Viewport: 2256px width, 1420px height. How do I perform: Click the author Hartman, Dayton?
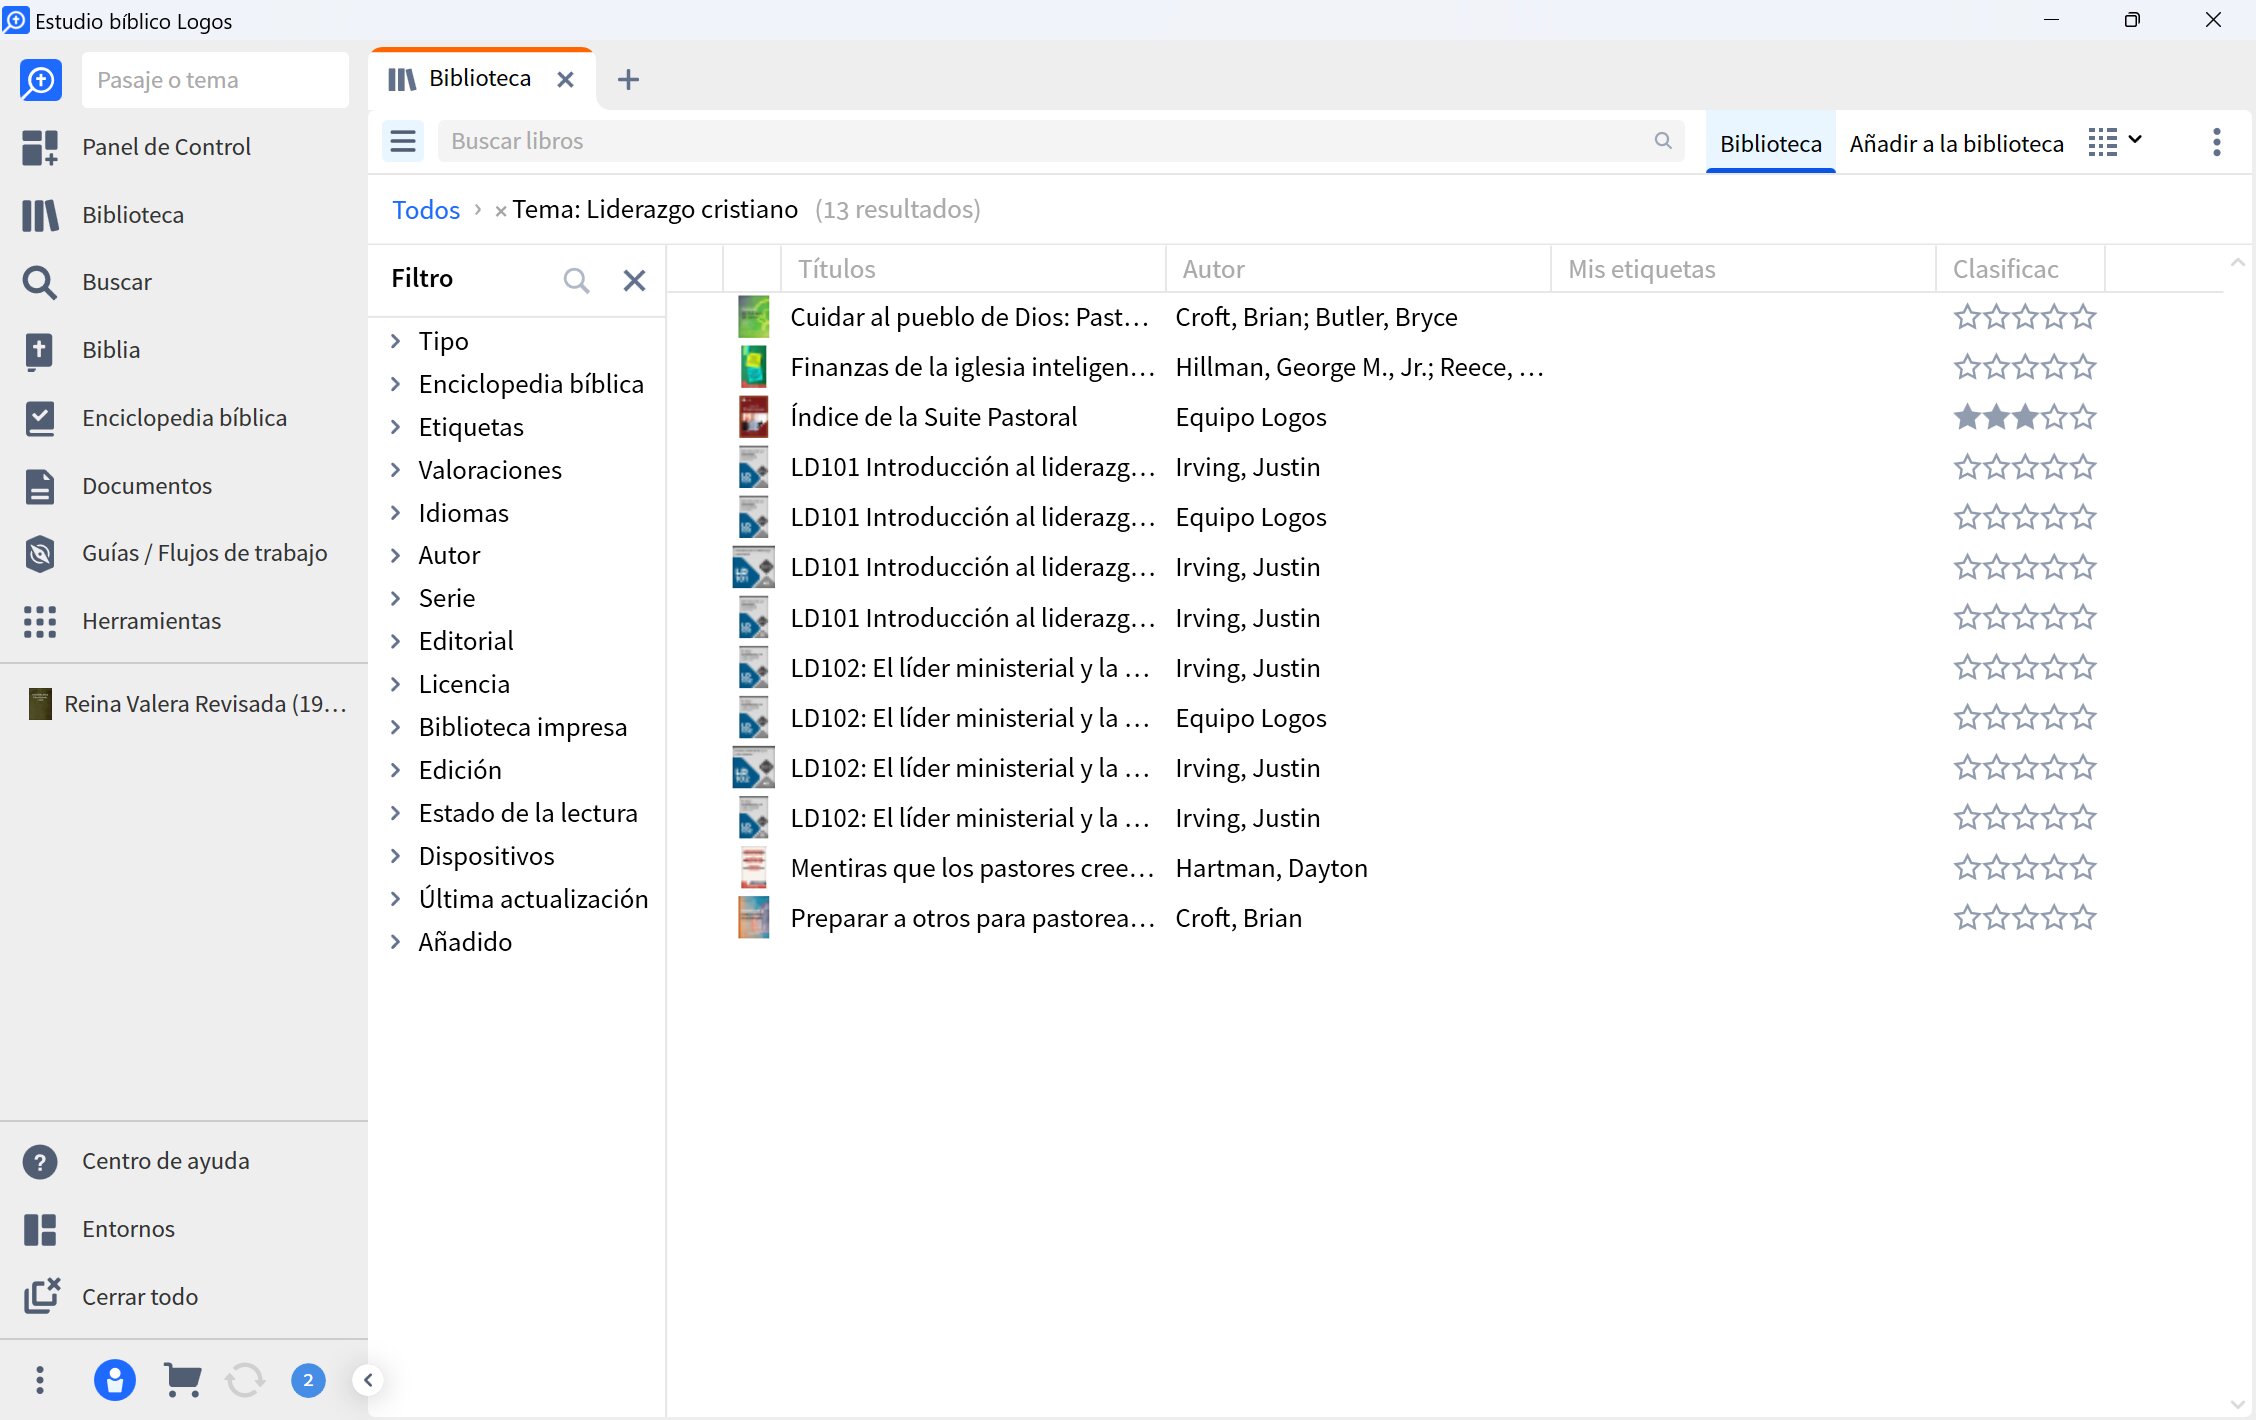1271,868
